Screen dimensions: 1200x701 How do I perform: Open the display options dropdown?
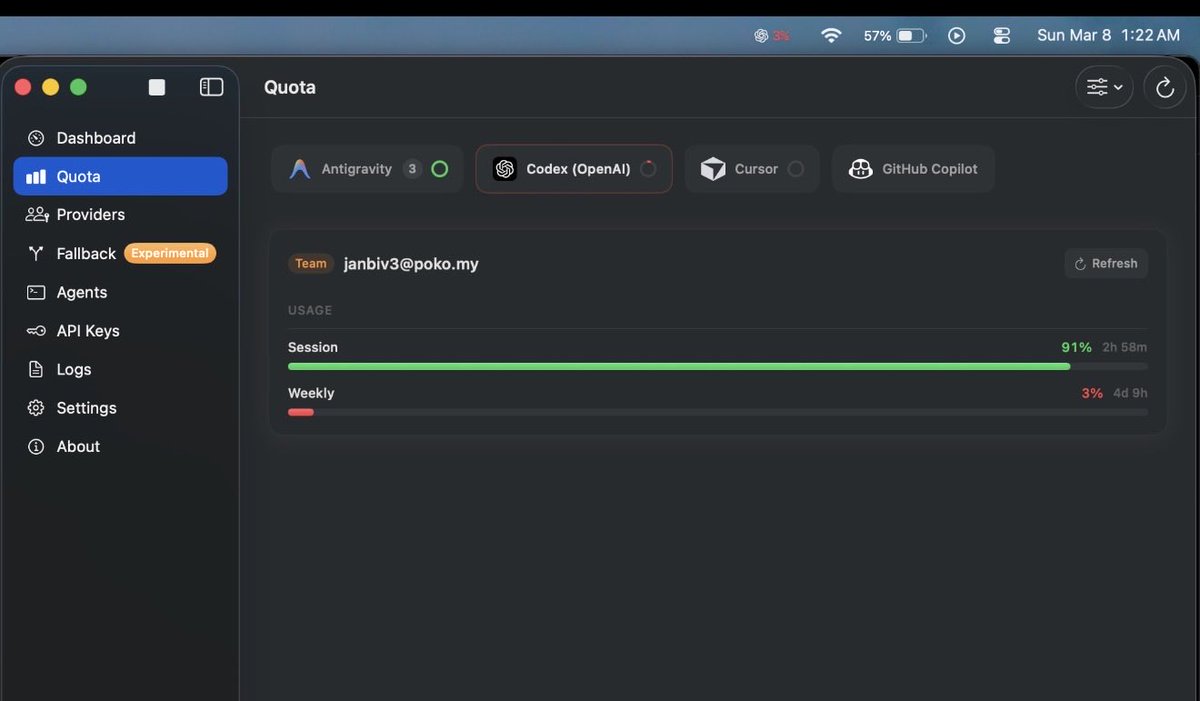[1104, 87]
